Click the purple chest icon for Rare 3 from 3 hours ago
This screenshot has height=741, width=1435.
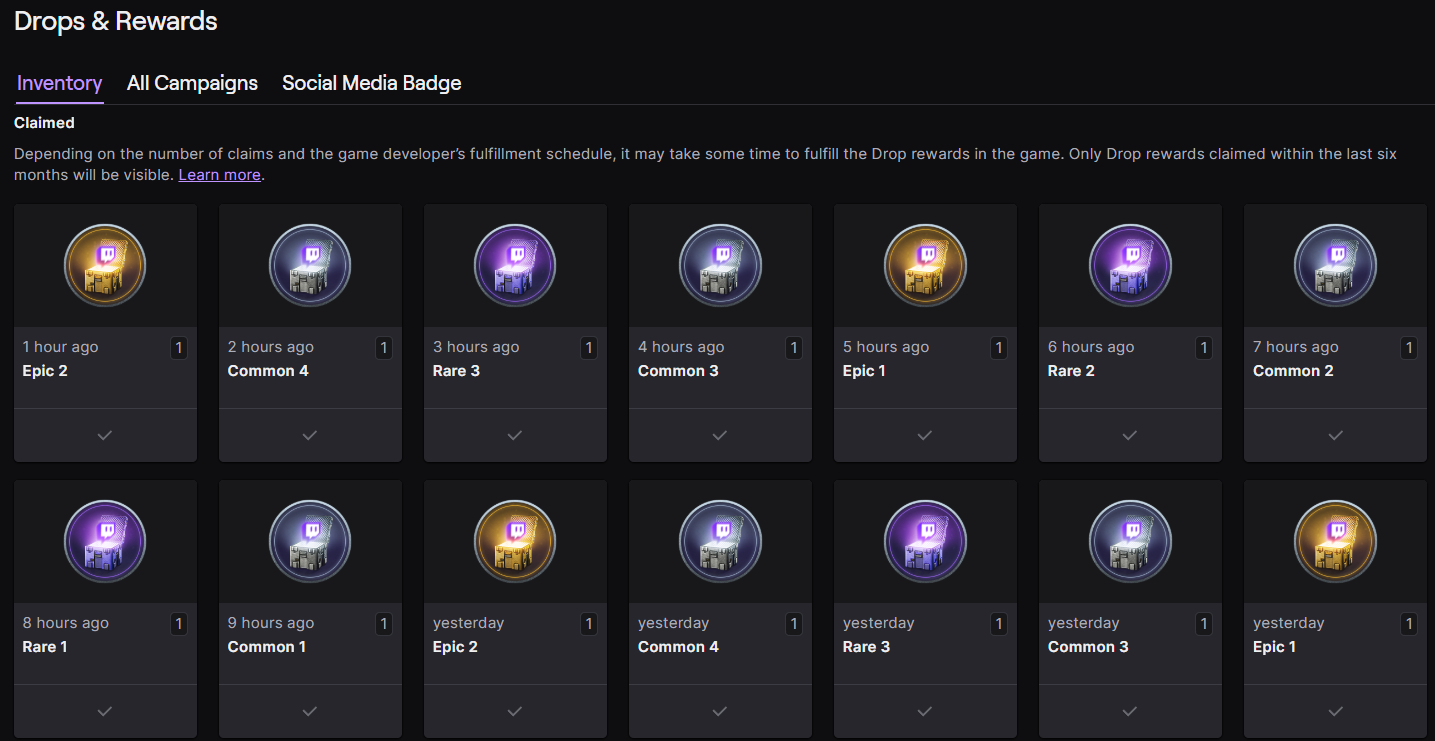click(x=515, y=266)
